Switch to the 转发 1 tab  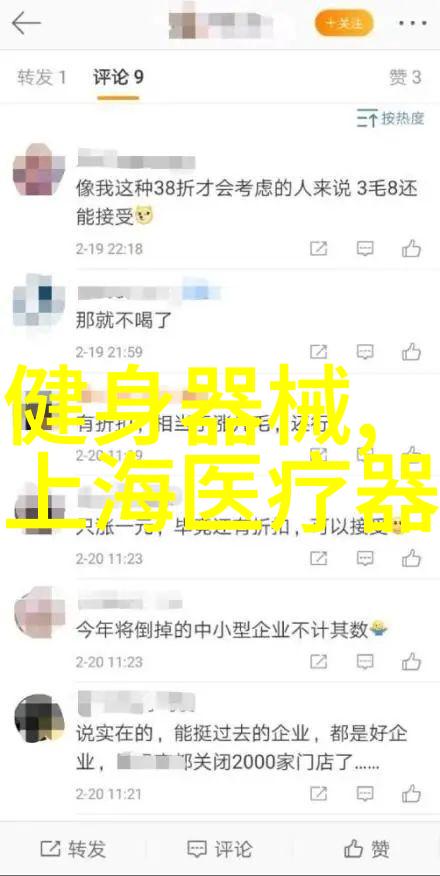click(42, 77)
